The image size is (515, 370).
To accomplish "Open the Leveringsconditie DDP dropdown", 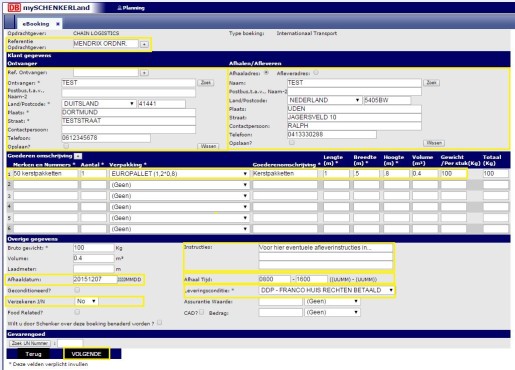I will (327, 290).
